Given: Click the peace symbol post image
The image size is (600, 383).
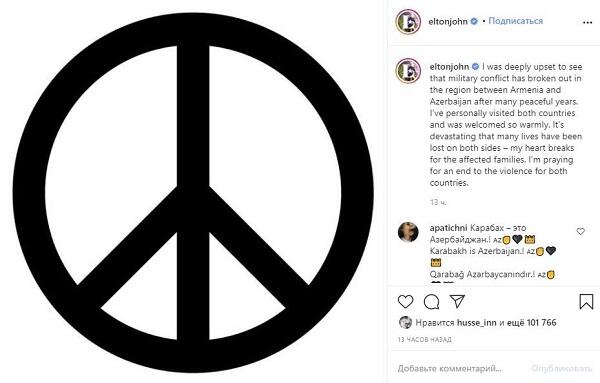Looking at the screenshot, I should [x=193, y=192].
